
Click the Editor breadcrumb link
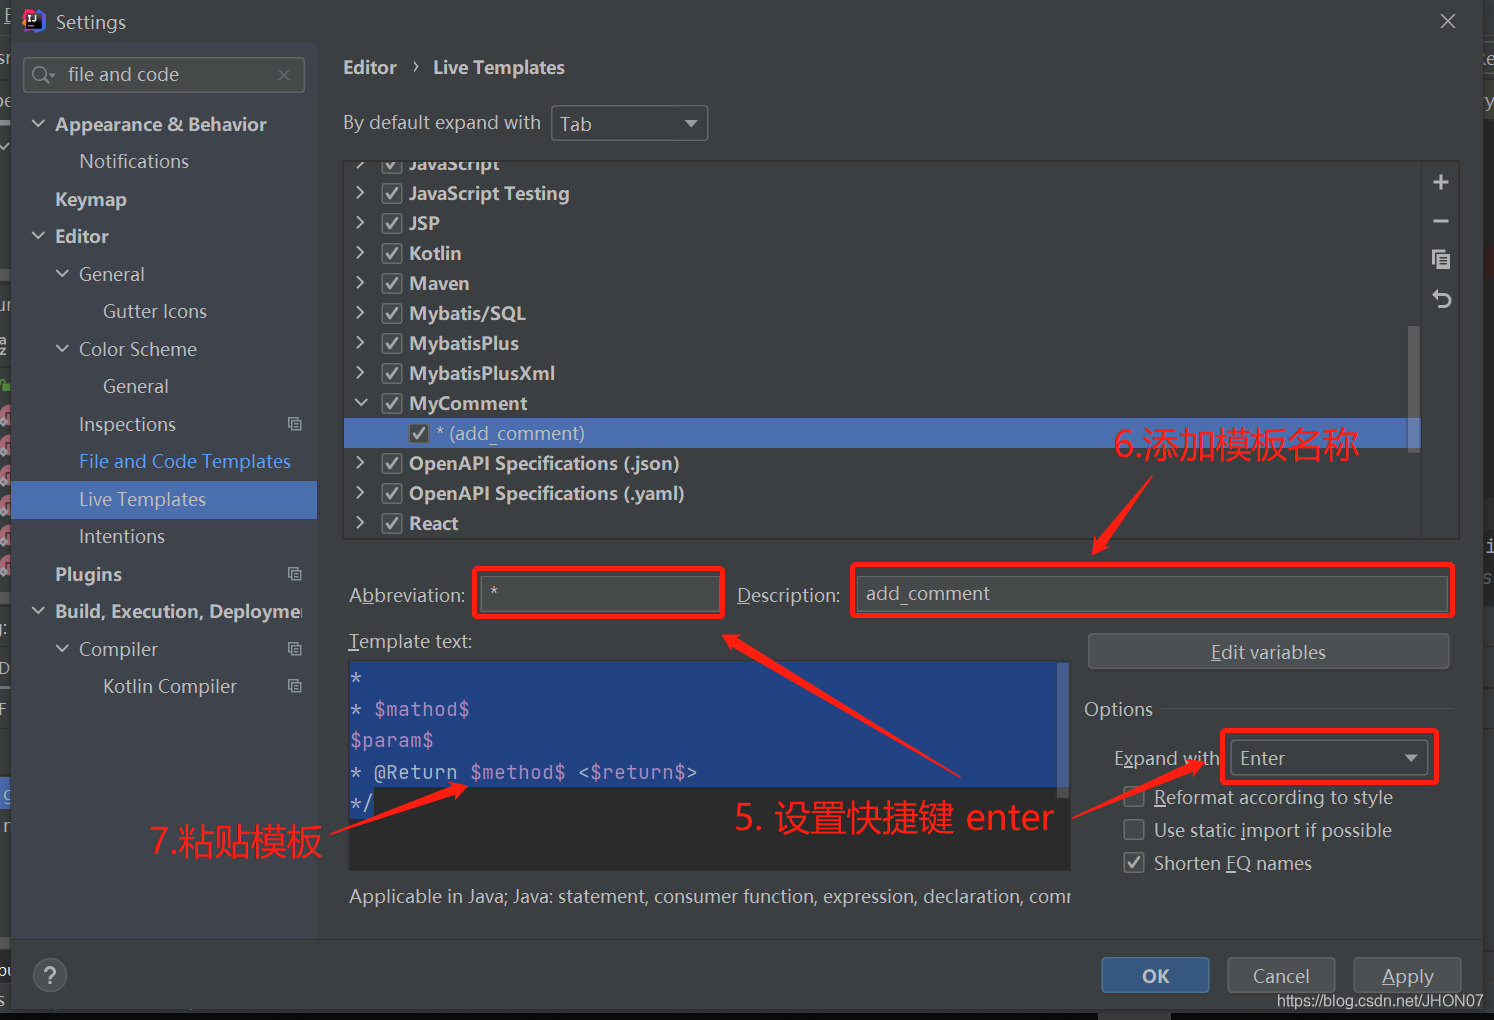click(370, 67)
